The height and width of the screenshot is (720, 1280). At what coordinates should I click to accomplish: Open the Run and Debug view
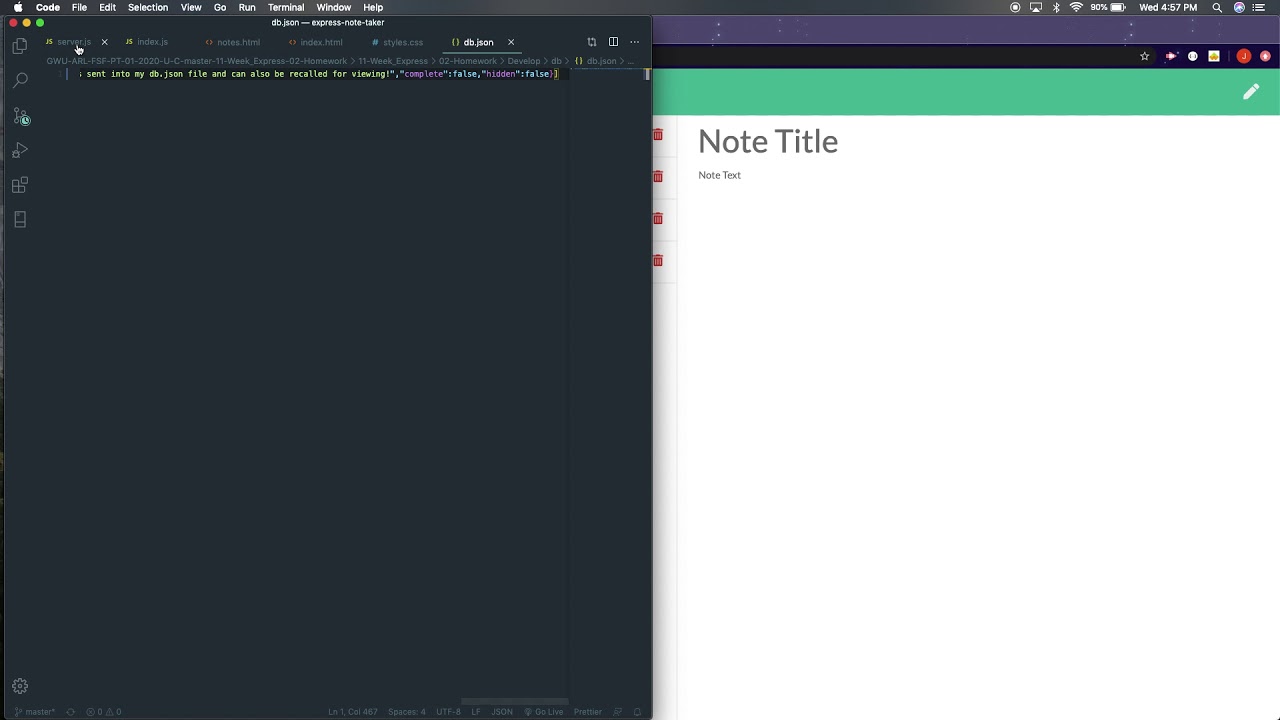[20, 150]
